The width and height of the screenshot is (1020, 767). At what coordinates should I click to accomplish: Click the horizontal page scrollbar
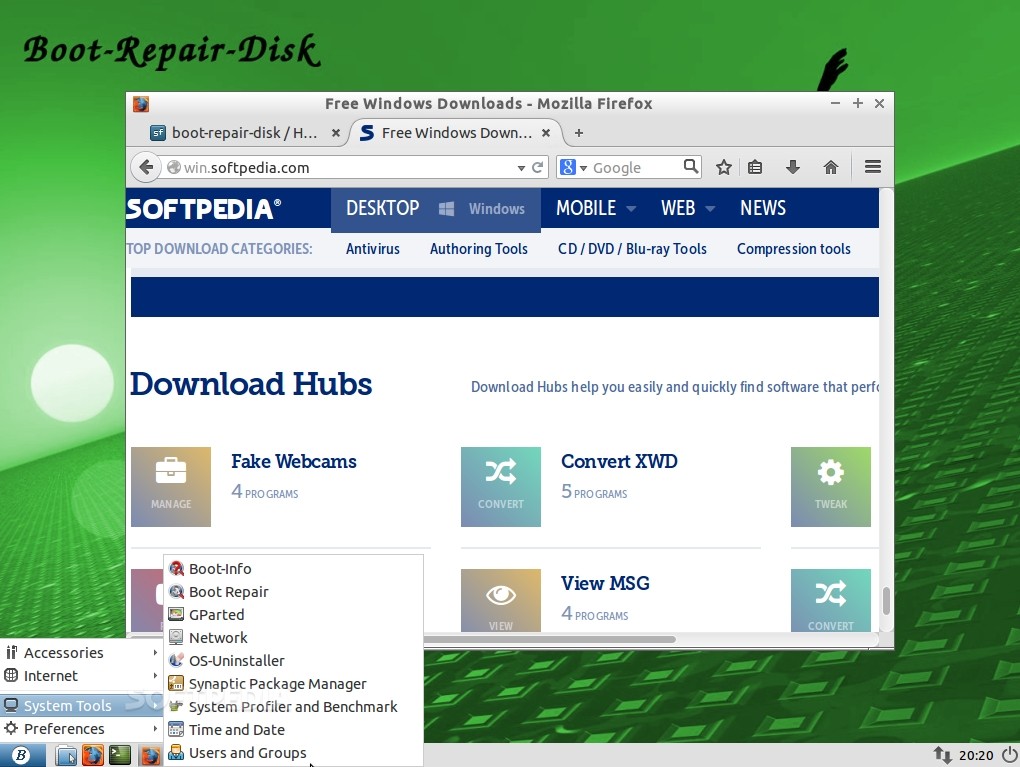(550, 639)
